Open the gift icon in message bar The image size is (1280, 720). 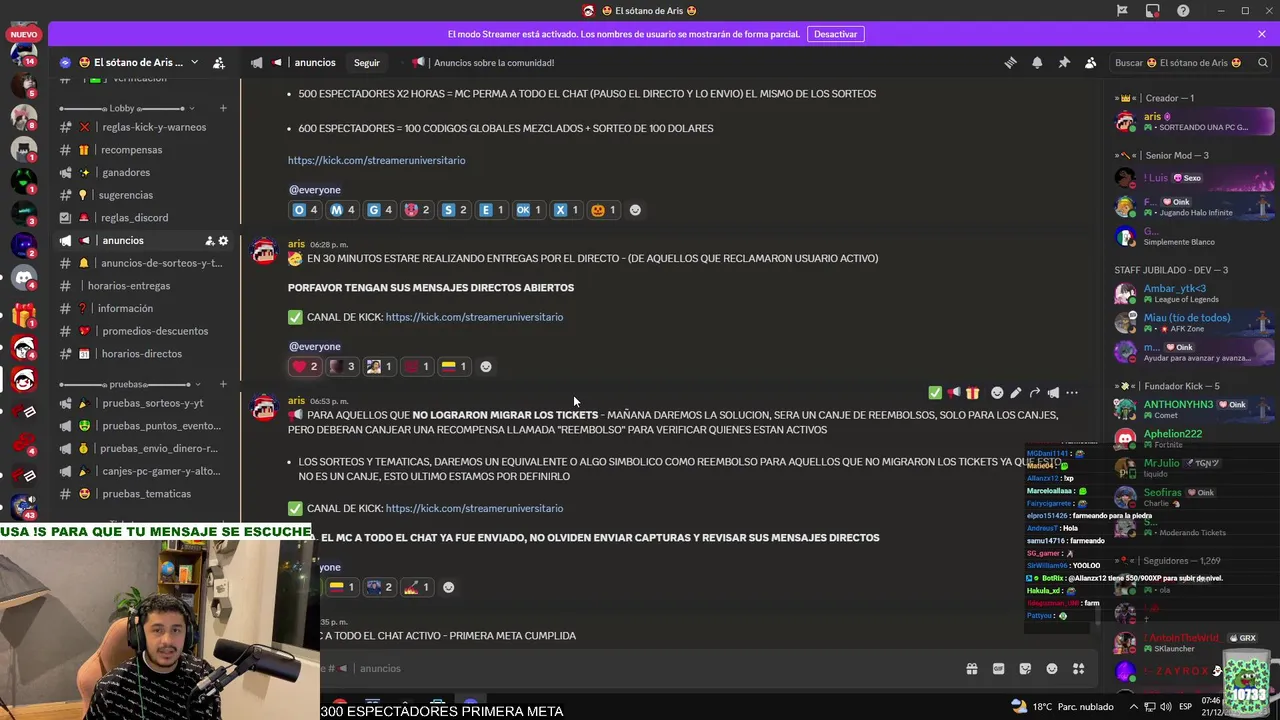971,668
